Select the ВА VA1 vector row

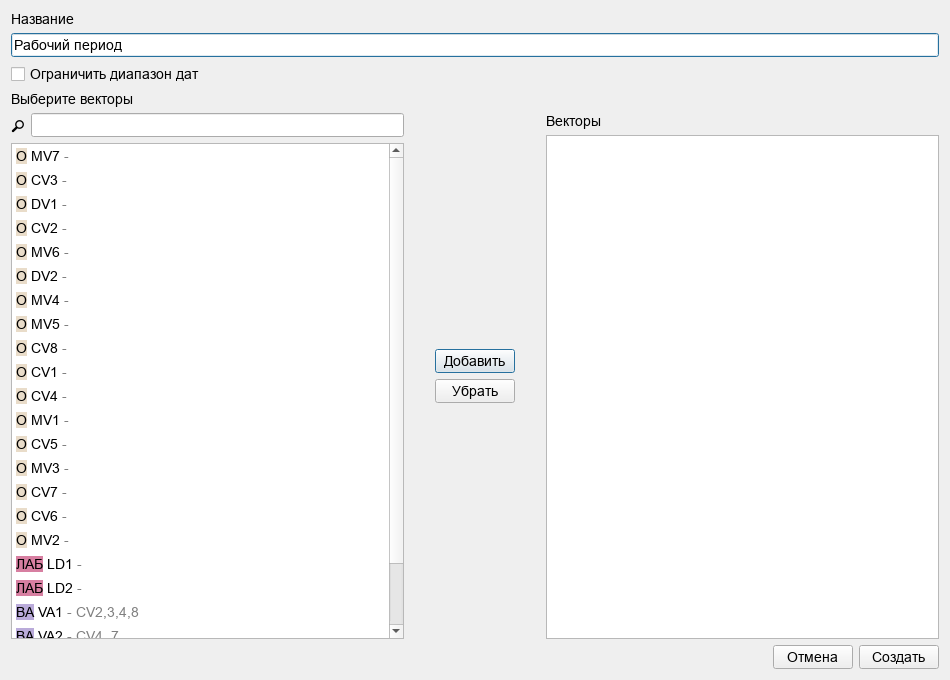201,612
